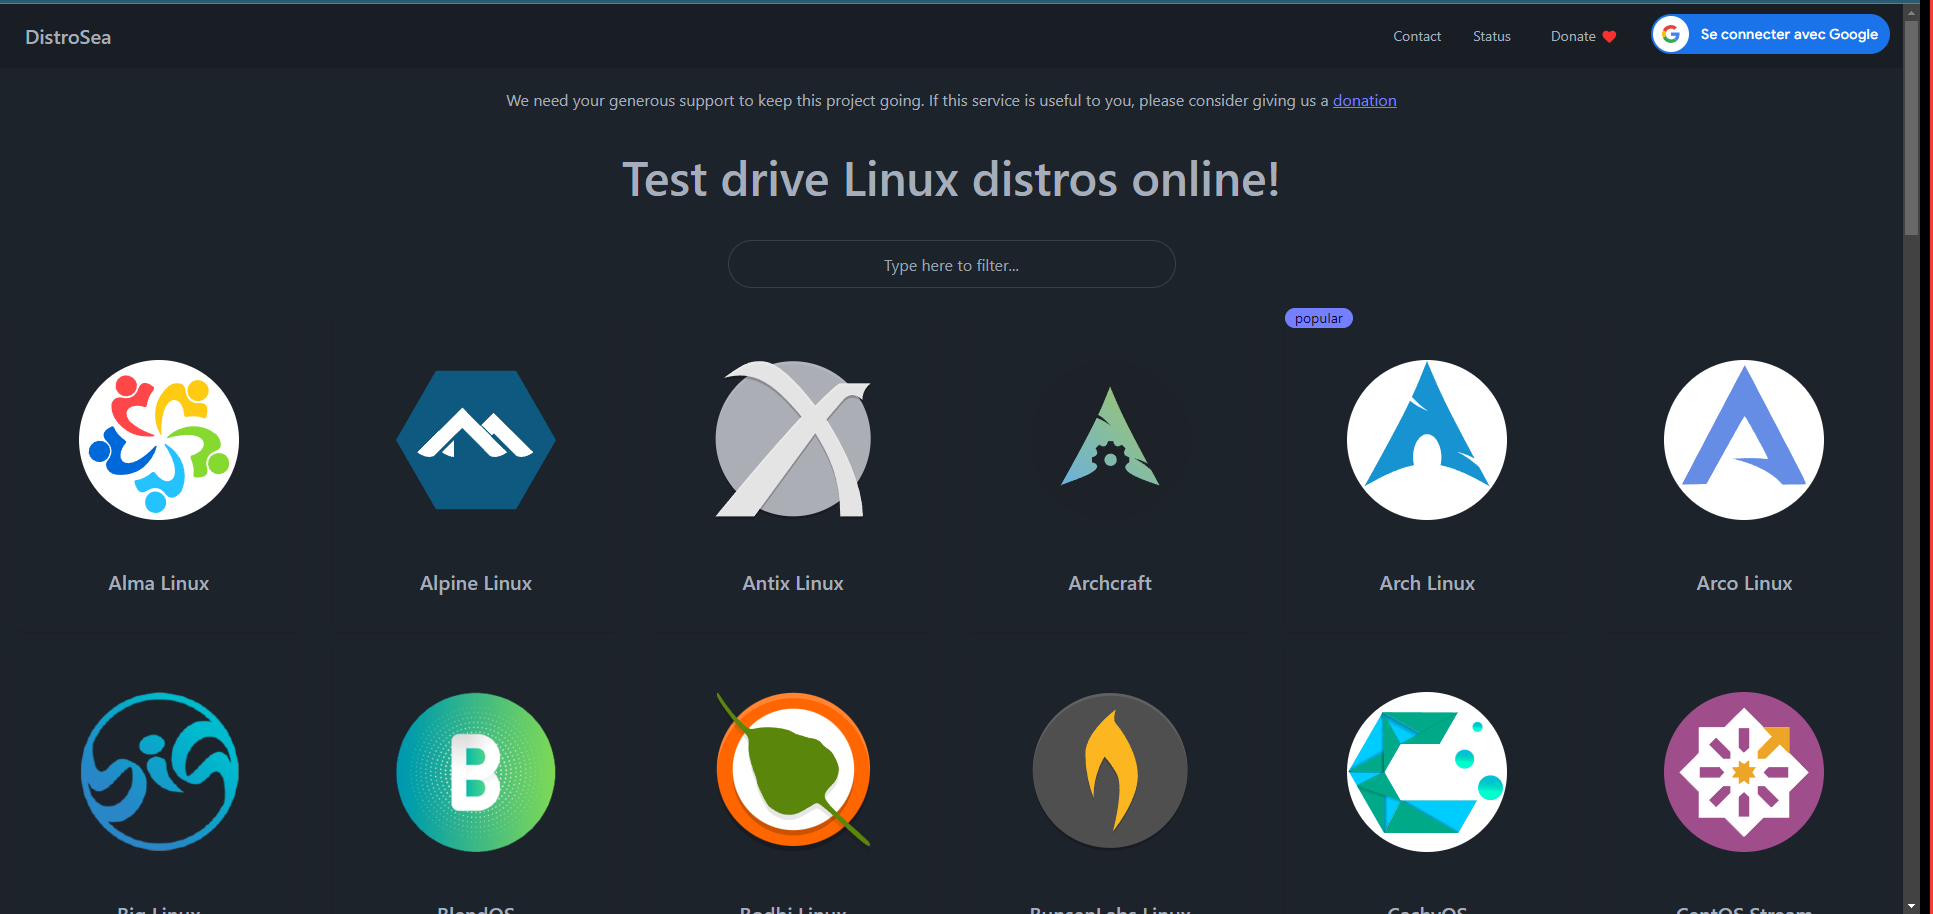
Task: Click the Alma Linux name label
Action: point(159,583)
